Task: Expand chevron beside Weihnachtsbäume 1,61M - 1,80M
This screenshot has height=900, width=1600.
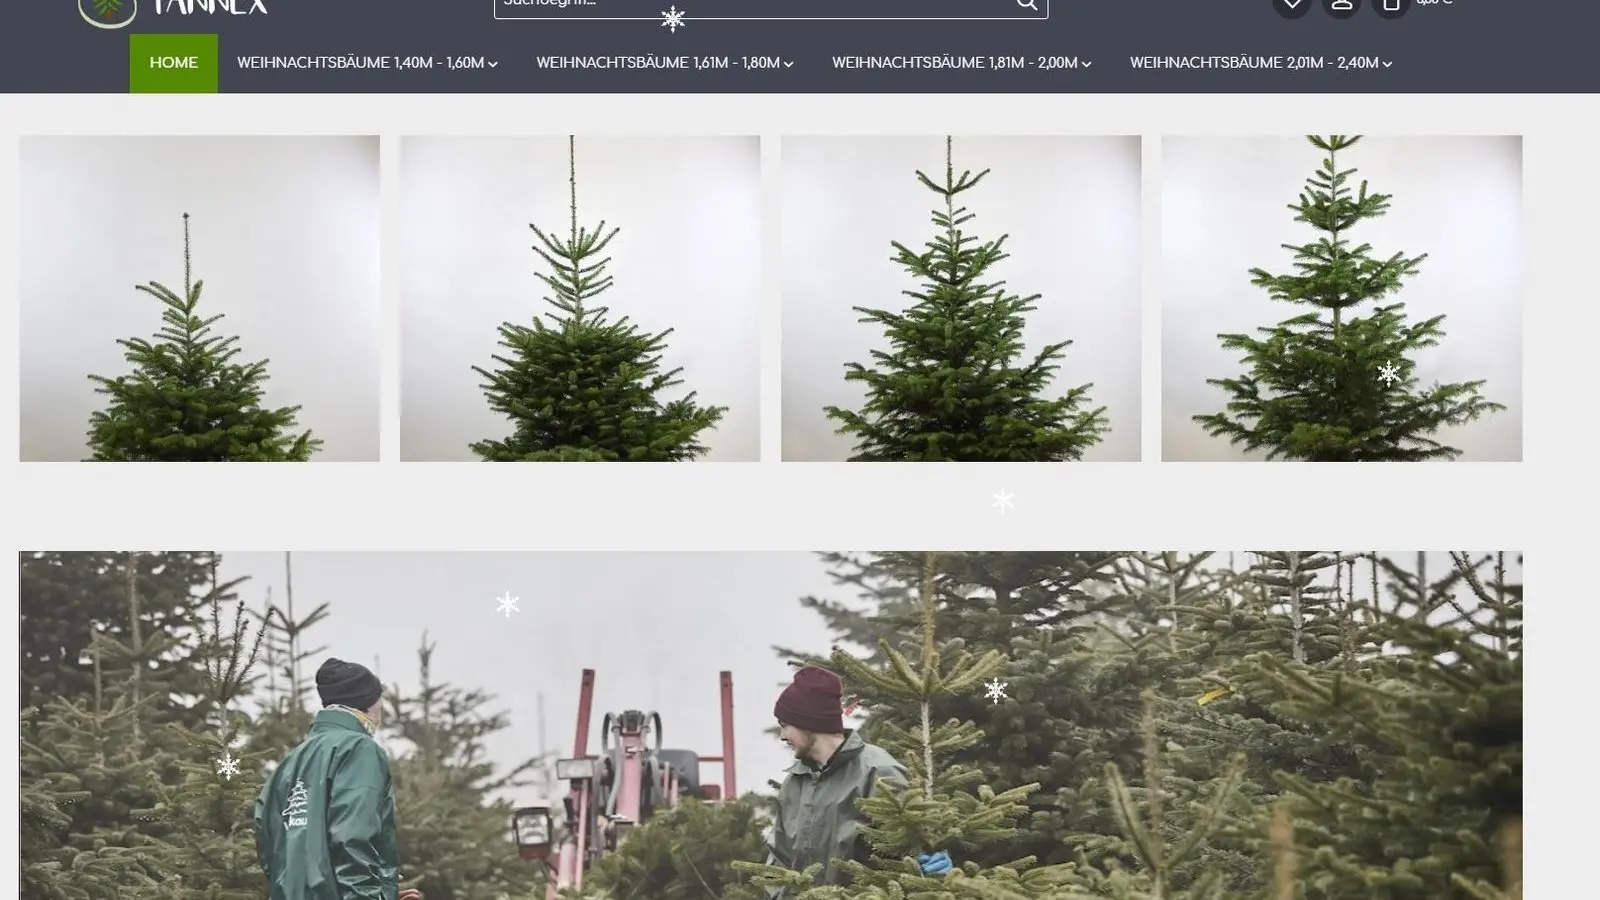Action: pos(789,64)
